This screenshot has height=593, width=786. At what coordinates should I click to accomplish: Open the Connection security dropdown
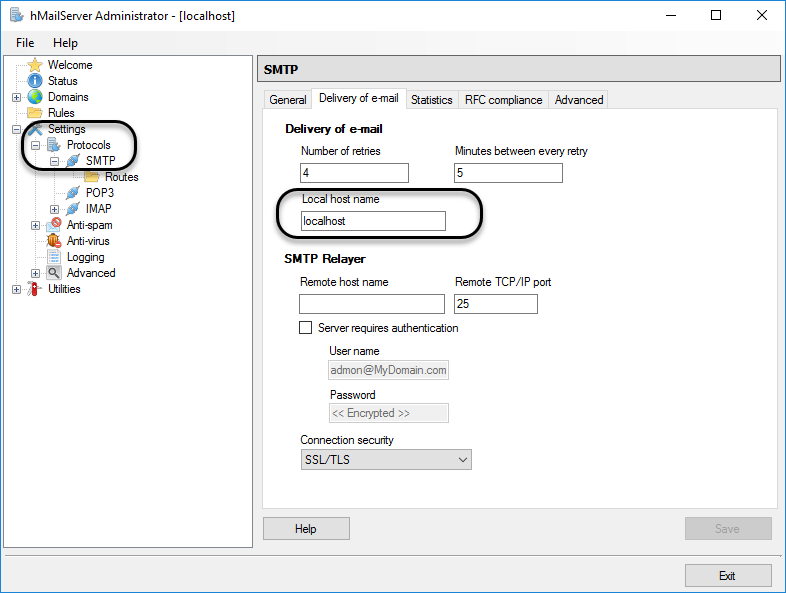(x=386, y=460)
